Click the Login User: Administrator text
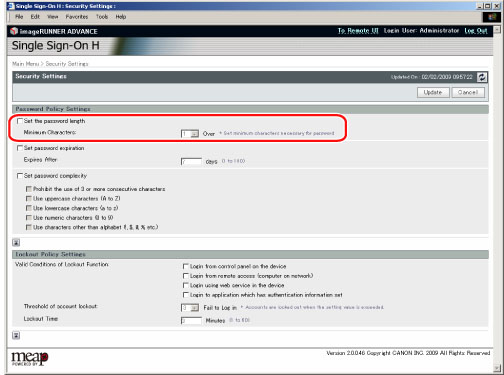 (x=421, y=31)
